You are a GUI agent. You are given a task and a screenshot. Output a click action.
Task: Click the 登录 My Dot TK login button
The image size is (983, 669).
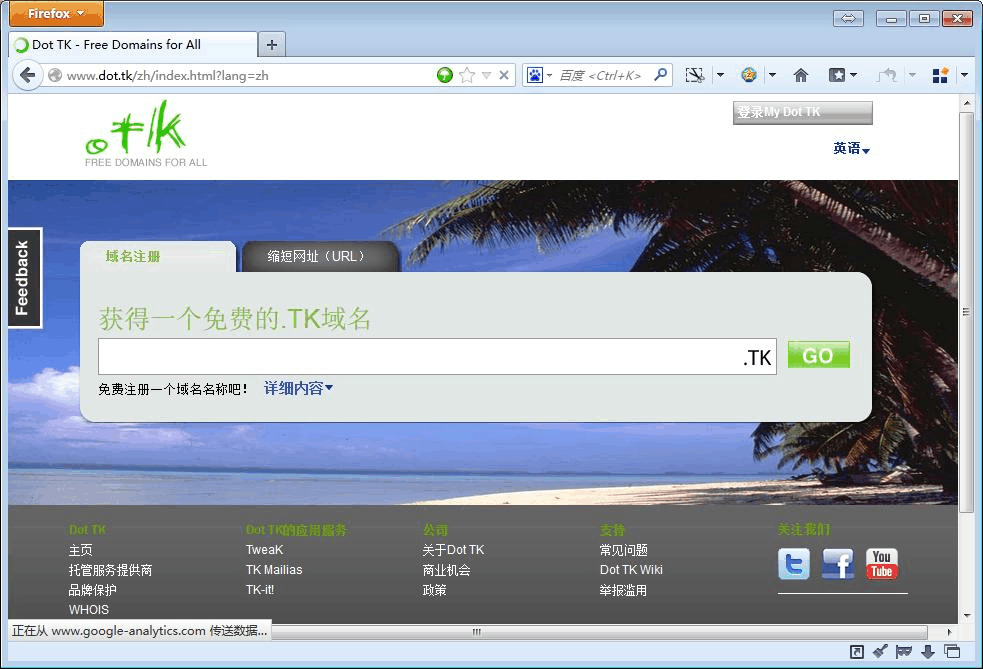coord(802,112)
